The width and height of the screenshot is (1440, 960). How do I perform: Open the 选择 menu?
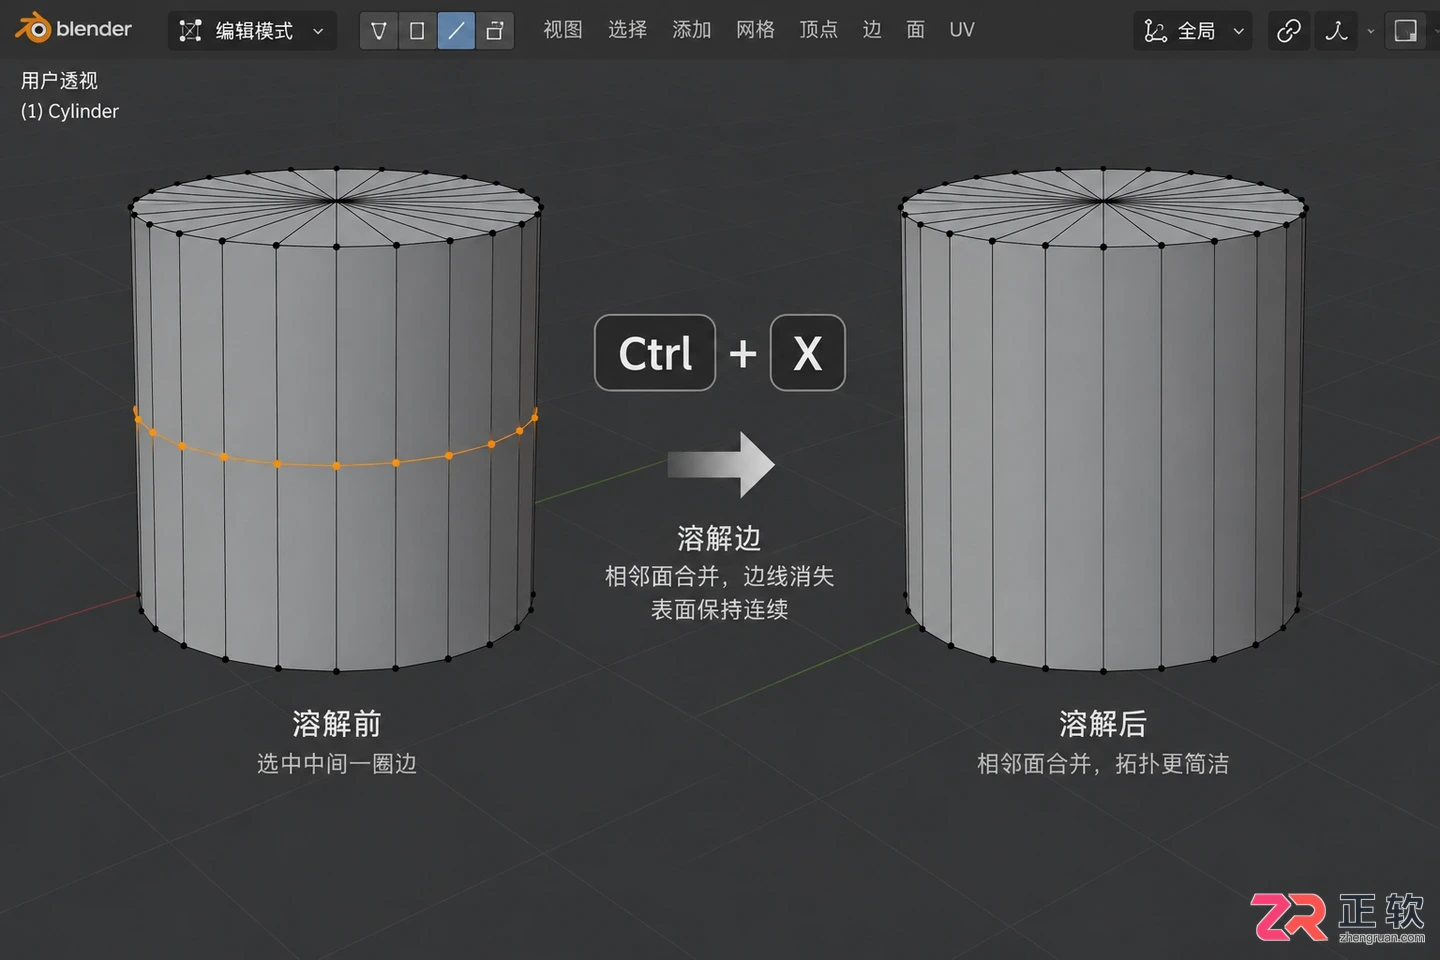tap(627, 30)
